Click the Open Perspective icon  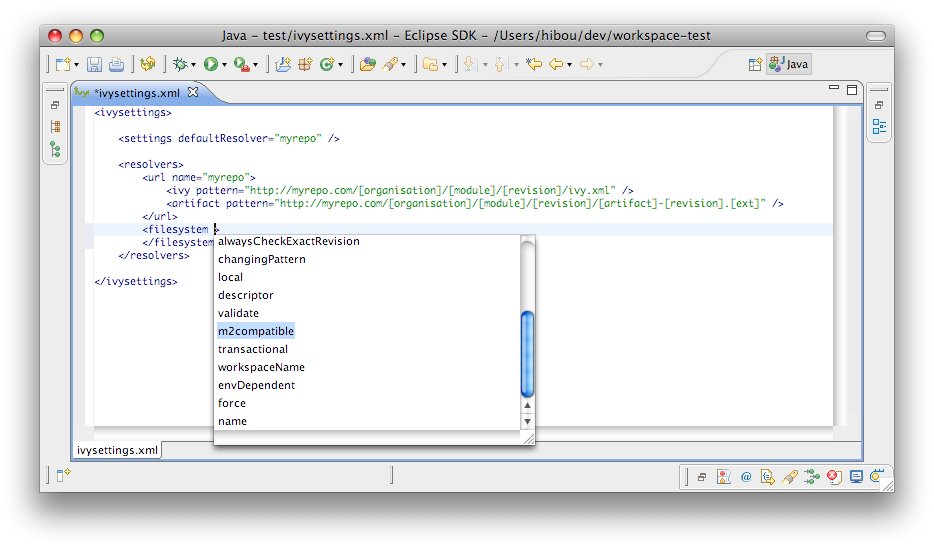(x=755, y=64)
